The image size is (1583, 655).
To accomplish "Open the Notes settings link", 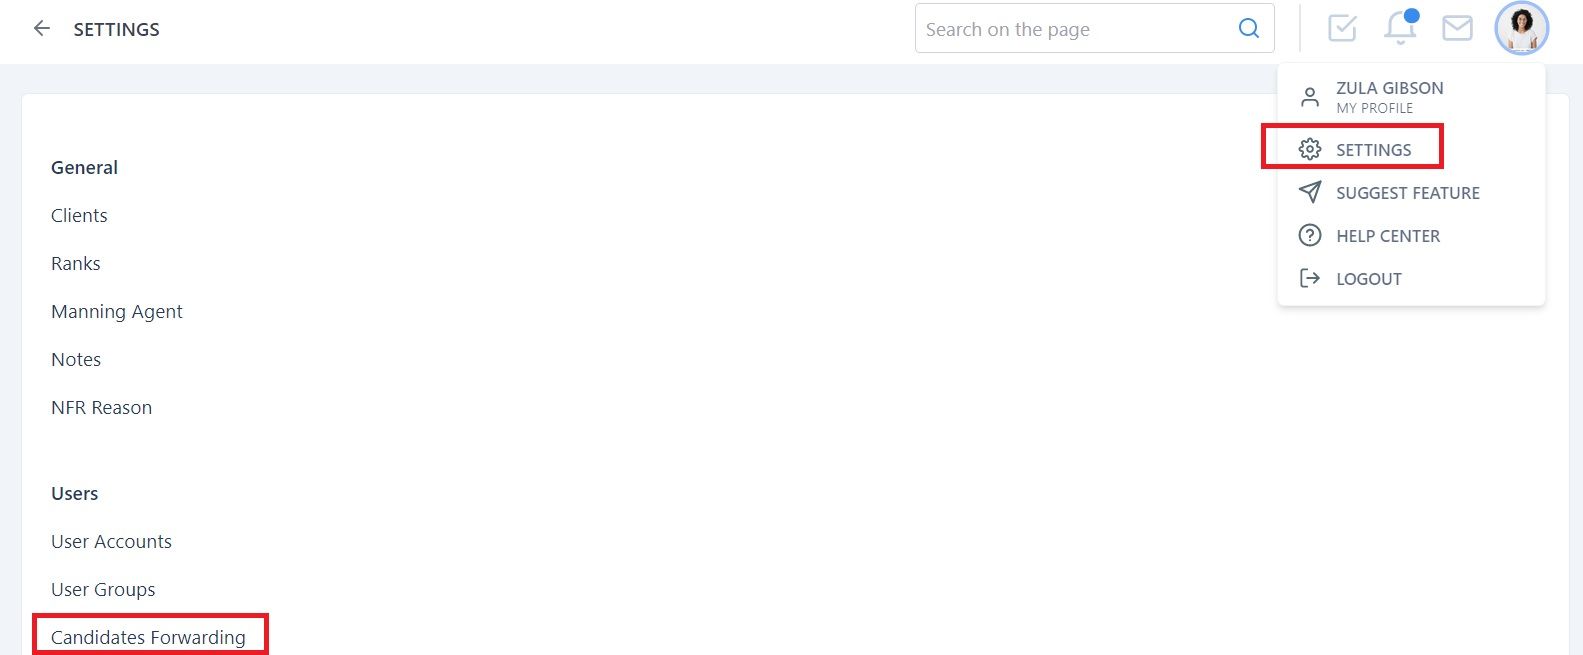I will coord(76,359).
